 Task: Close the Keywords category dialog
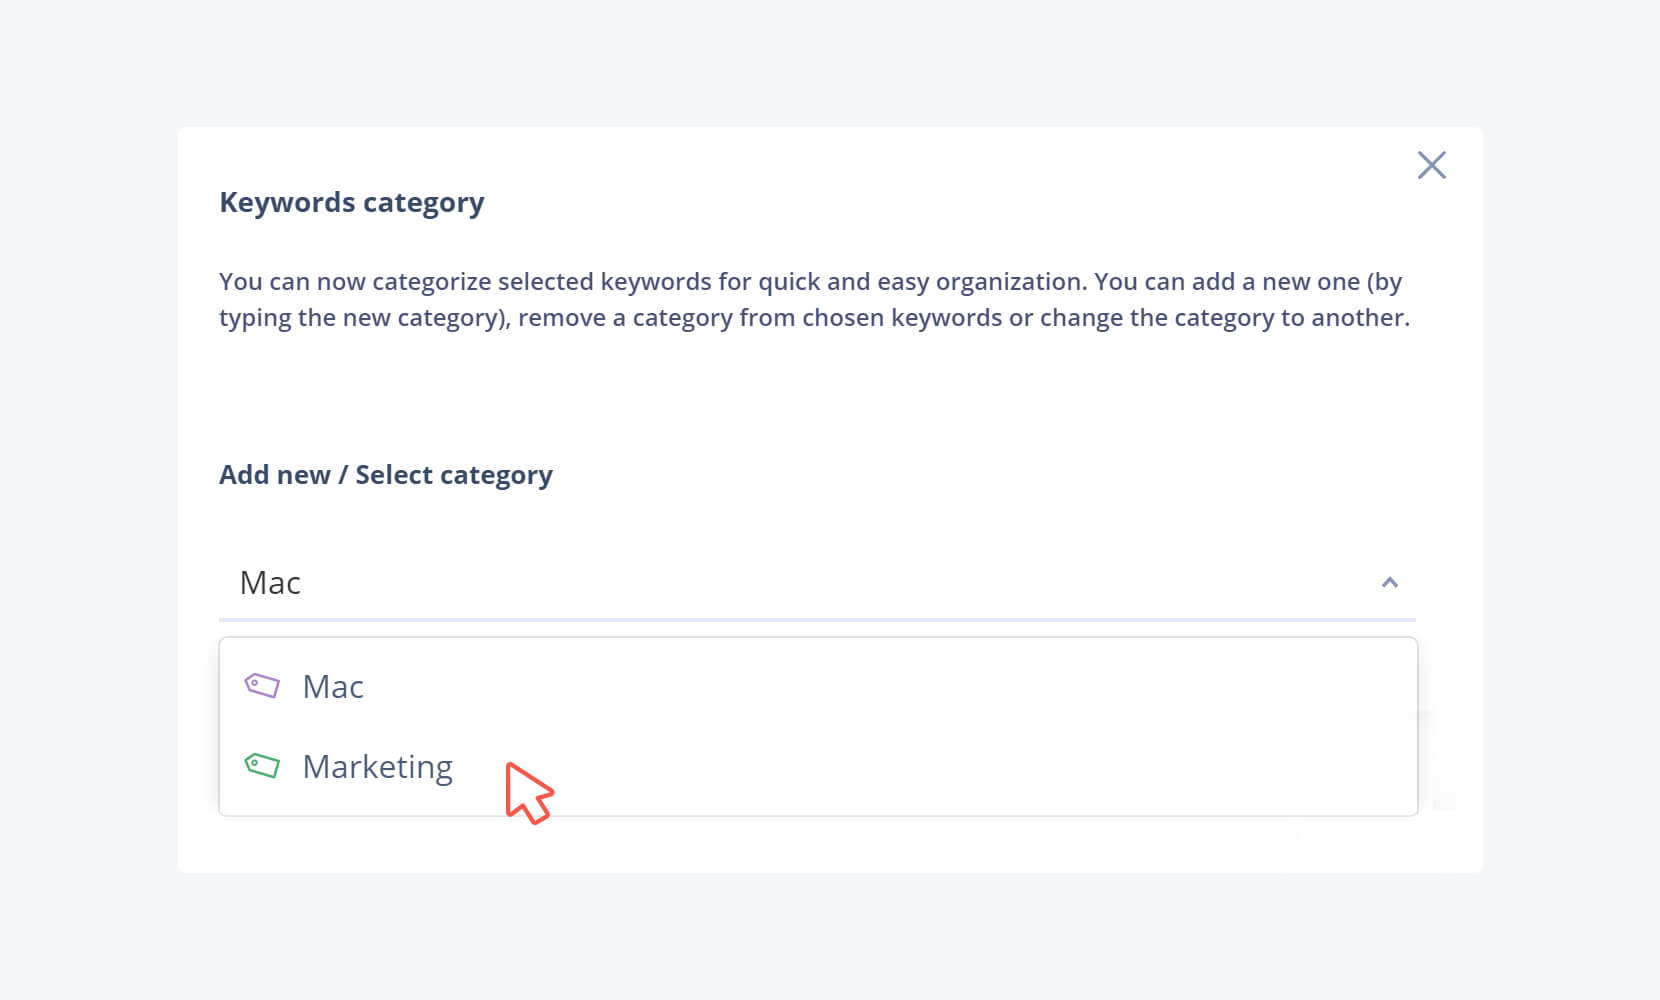[x=1431, y=165]
